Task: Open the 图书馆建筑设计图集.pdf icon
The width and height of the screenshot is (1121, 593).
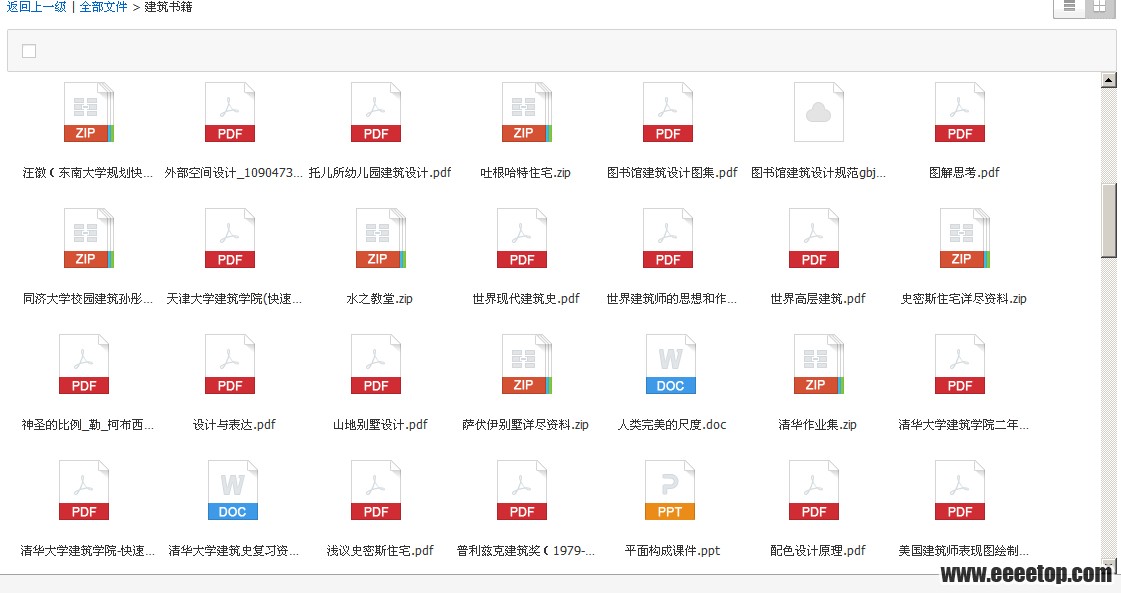Action: pyautogui.click(x=667, y=112)
